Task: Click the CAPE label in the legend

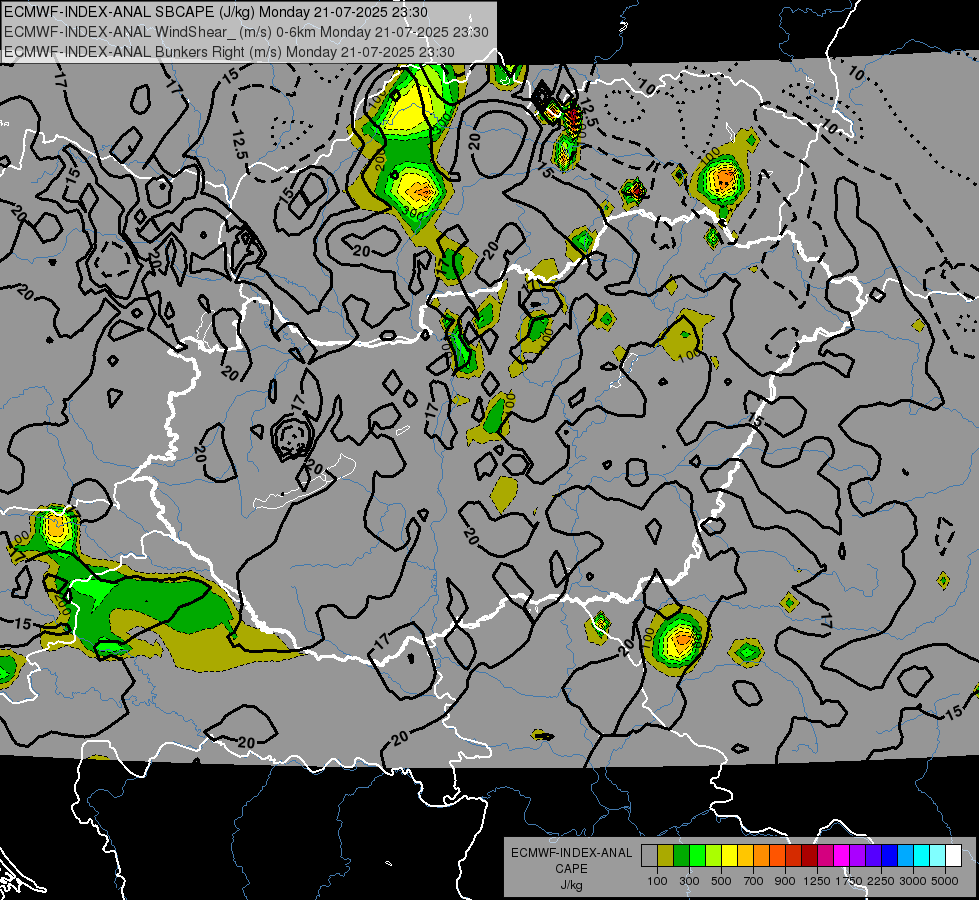Action: [x=571, y=869]
